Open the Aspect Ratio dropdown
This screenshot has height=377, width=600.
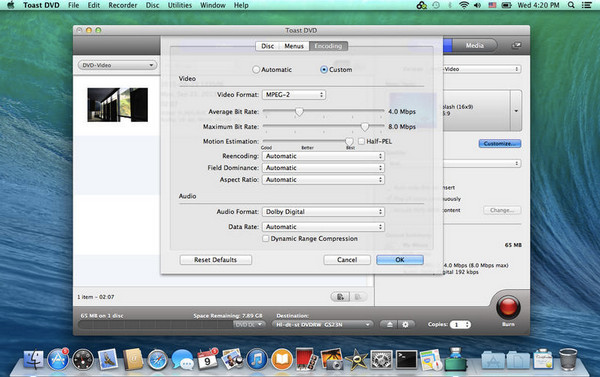pyautogui.click(x=323, y=180)
